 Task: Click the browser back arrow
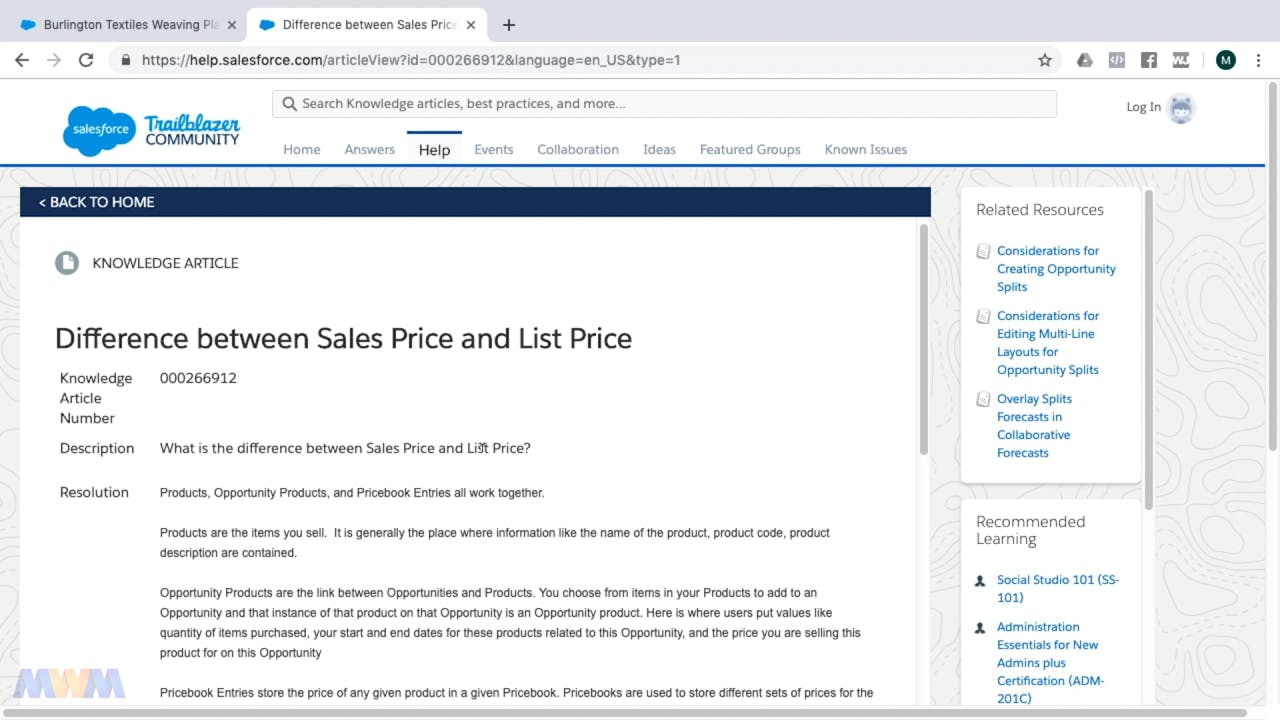coord(22,60)
